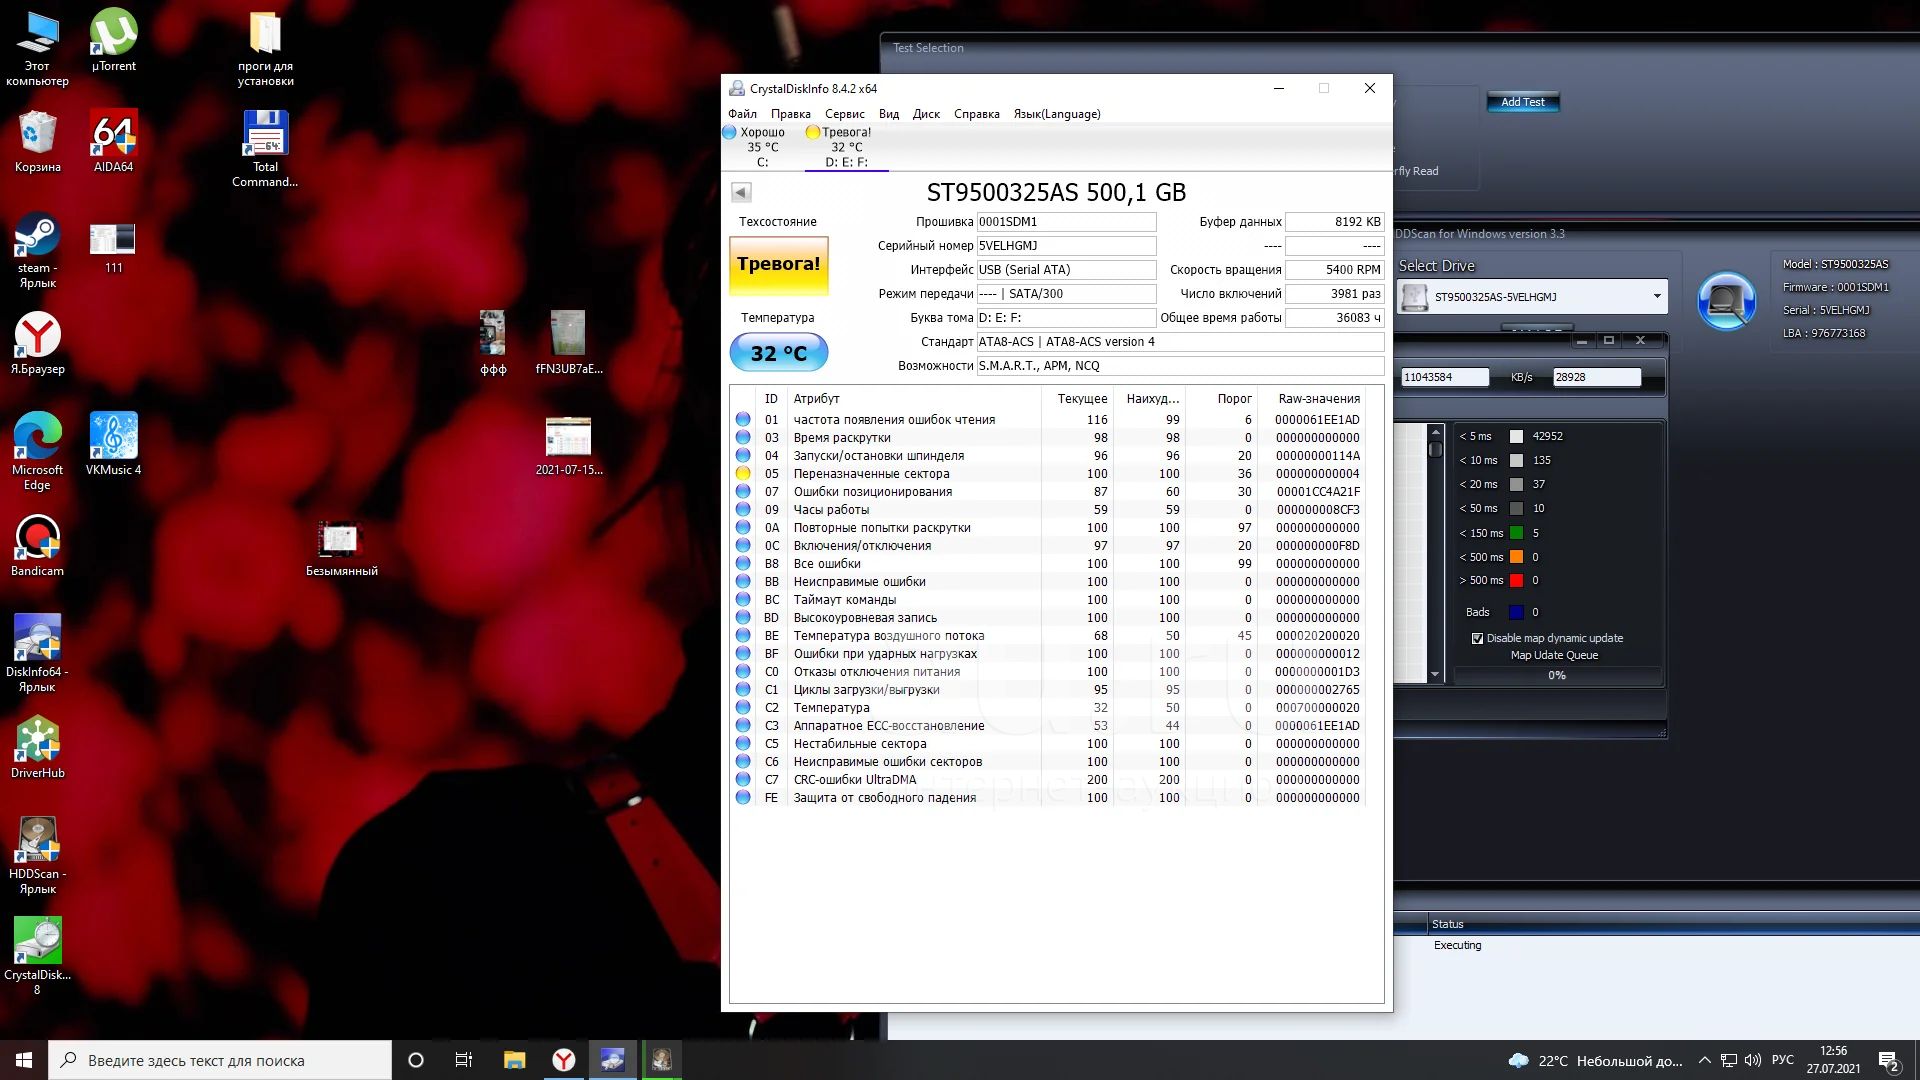Expand the Select Drive dropdown in HDDScan
Viewport: 1920px width, 1080px height.
[1656, 297]
